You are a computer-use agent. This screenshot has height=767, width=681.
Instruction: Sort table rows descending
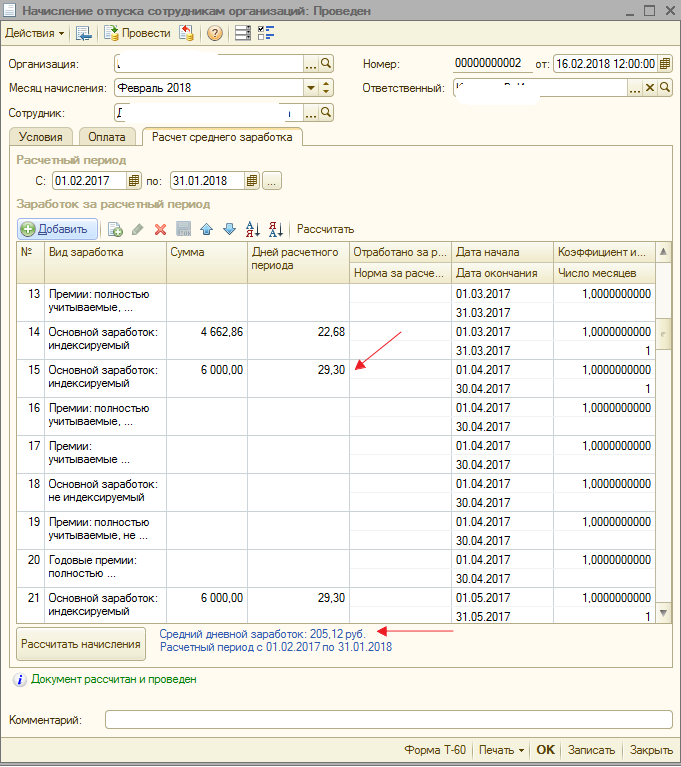pyautogui.click(x=276, y=229)
